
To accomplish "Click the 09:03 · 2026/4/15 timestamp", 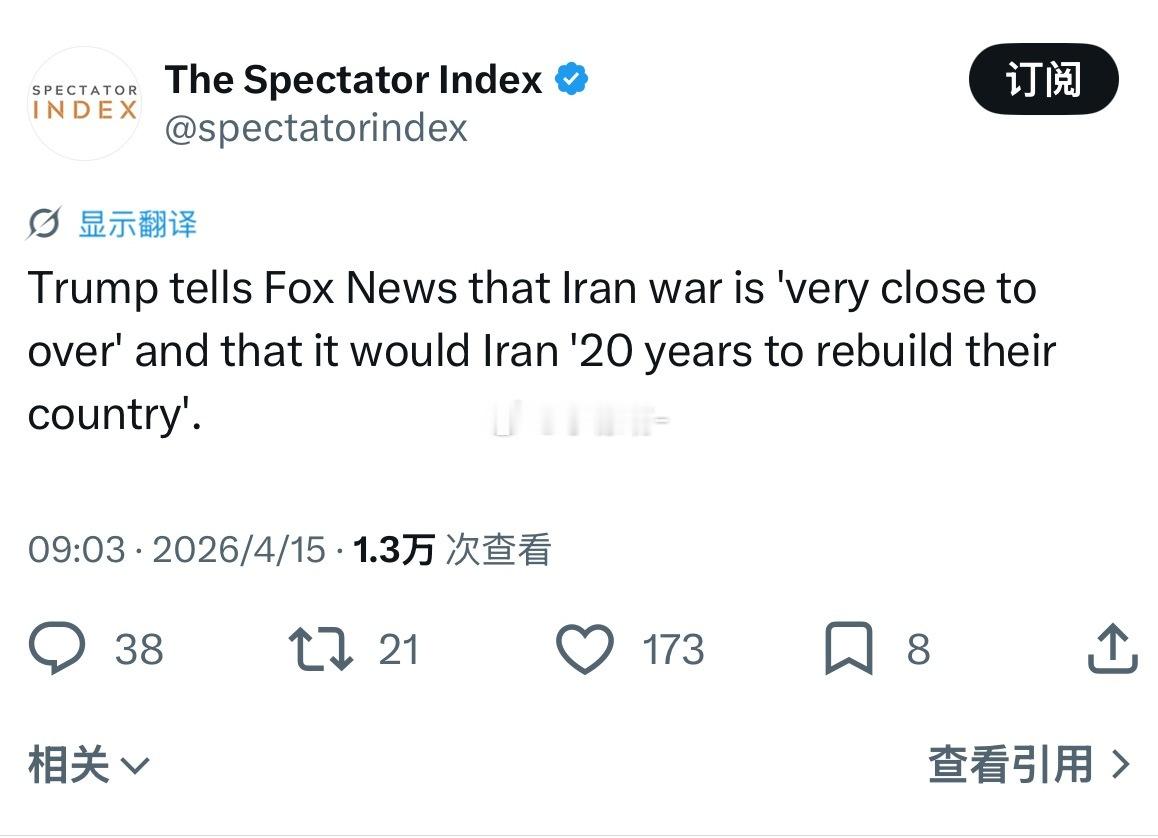I will 177,550.
